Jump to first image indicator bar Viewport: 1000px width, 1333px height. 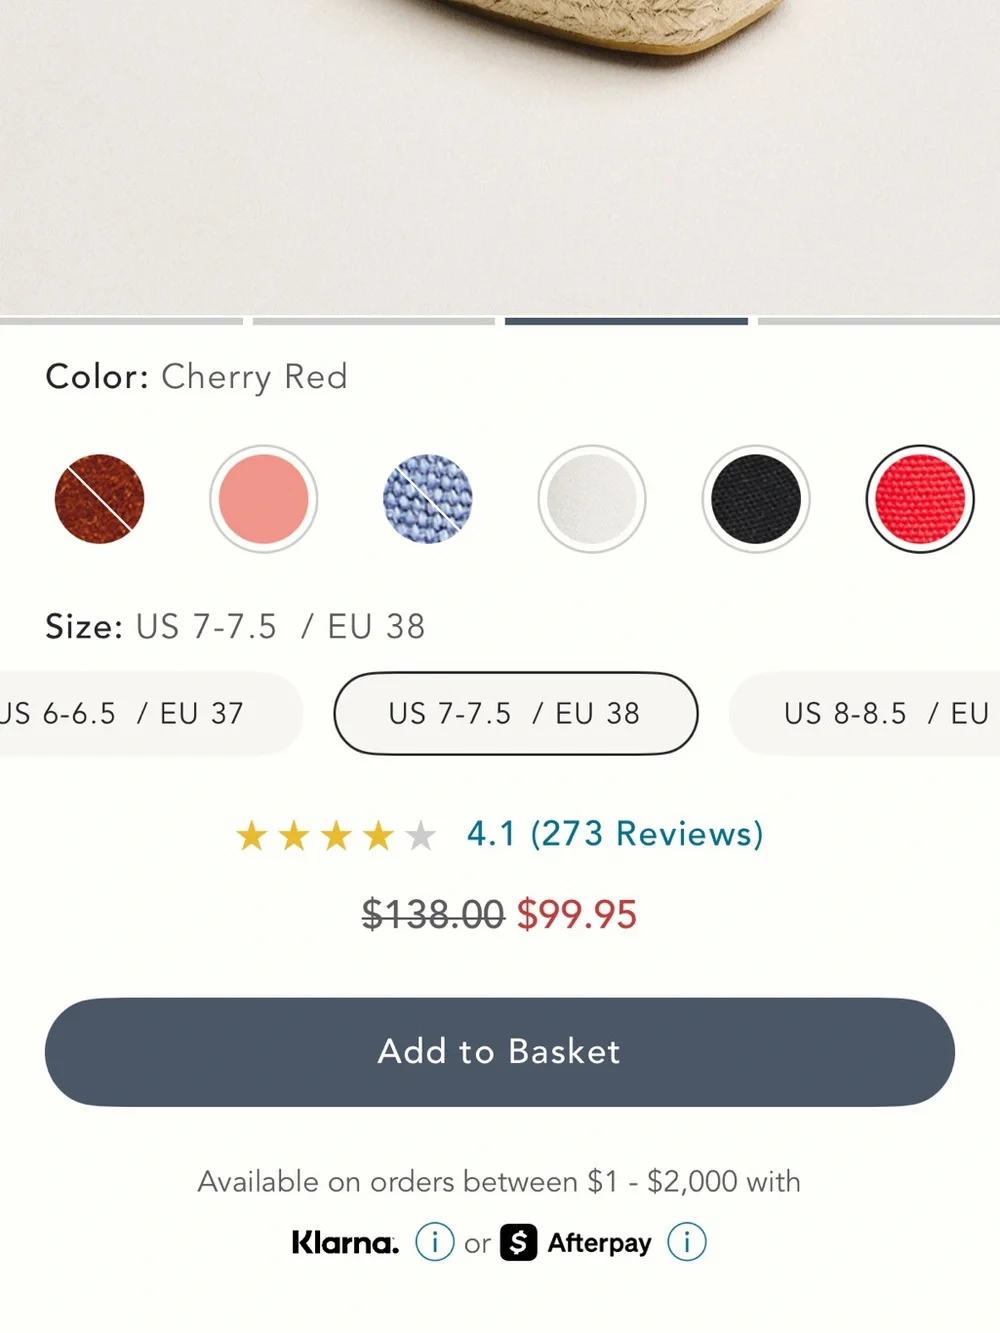(121, 321)
